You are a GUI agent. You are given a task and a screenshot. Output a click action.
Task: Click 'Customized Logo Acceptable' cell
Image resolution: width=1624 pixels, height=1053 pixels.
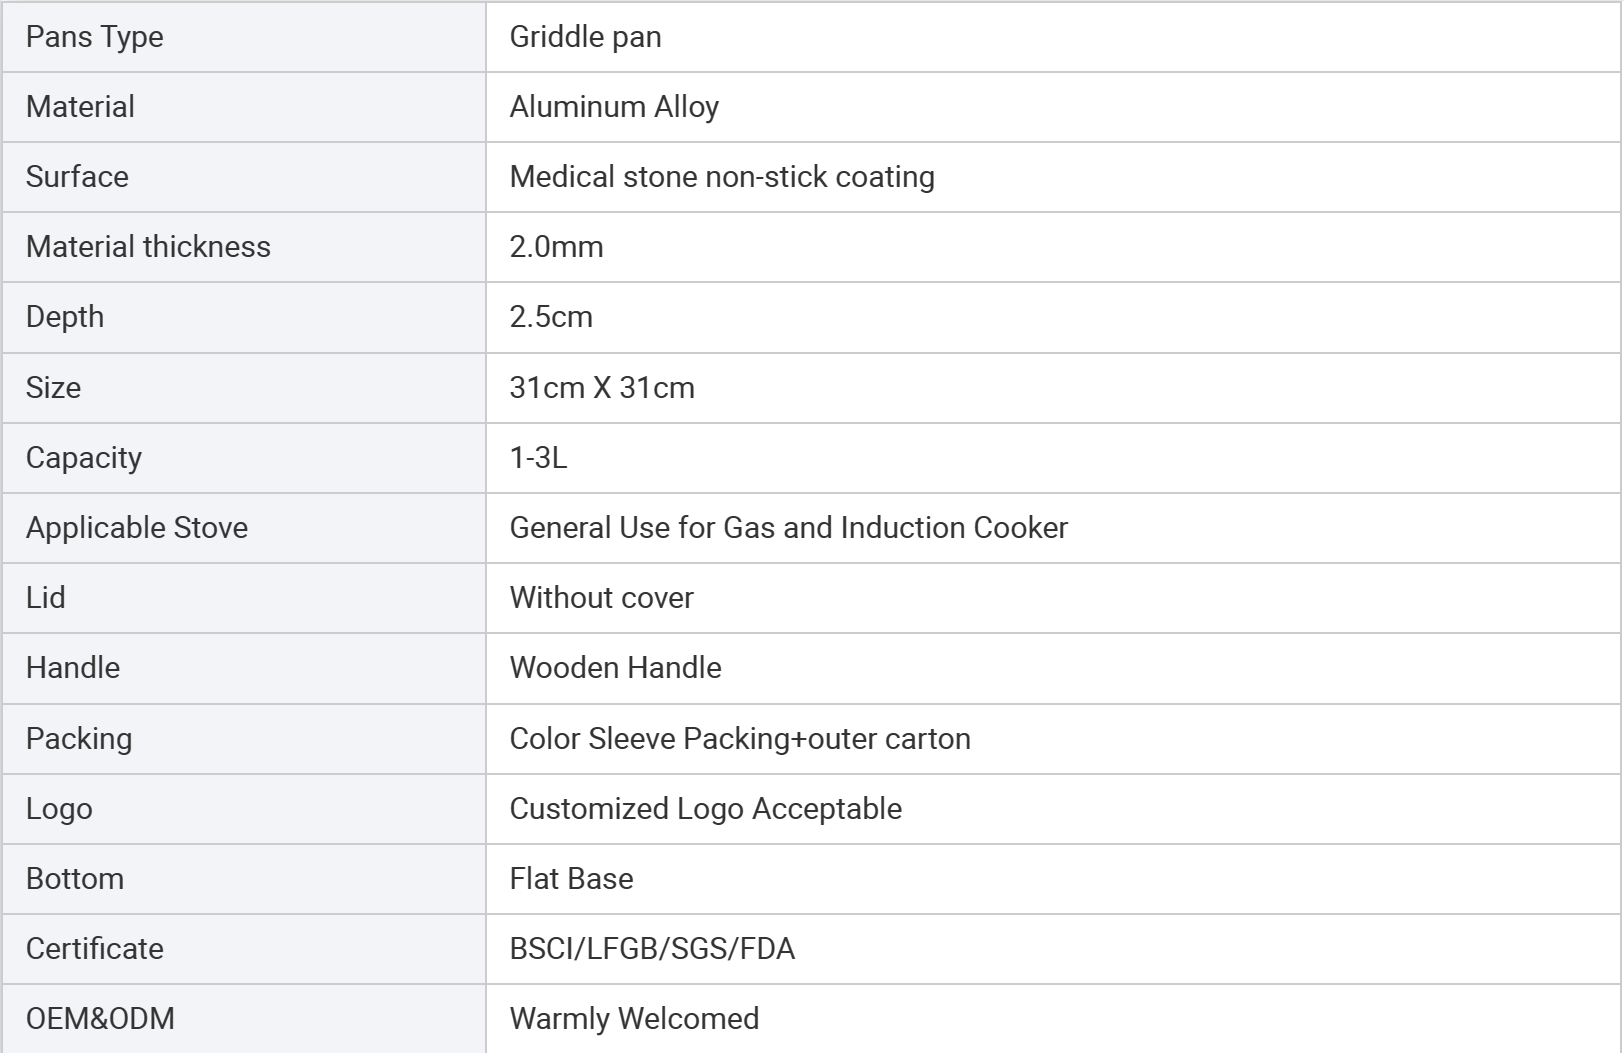click(x=1053, y=809)
